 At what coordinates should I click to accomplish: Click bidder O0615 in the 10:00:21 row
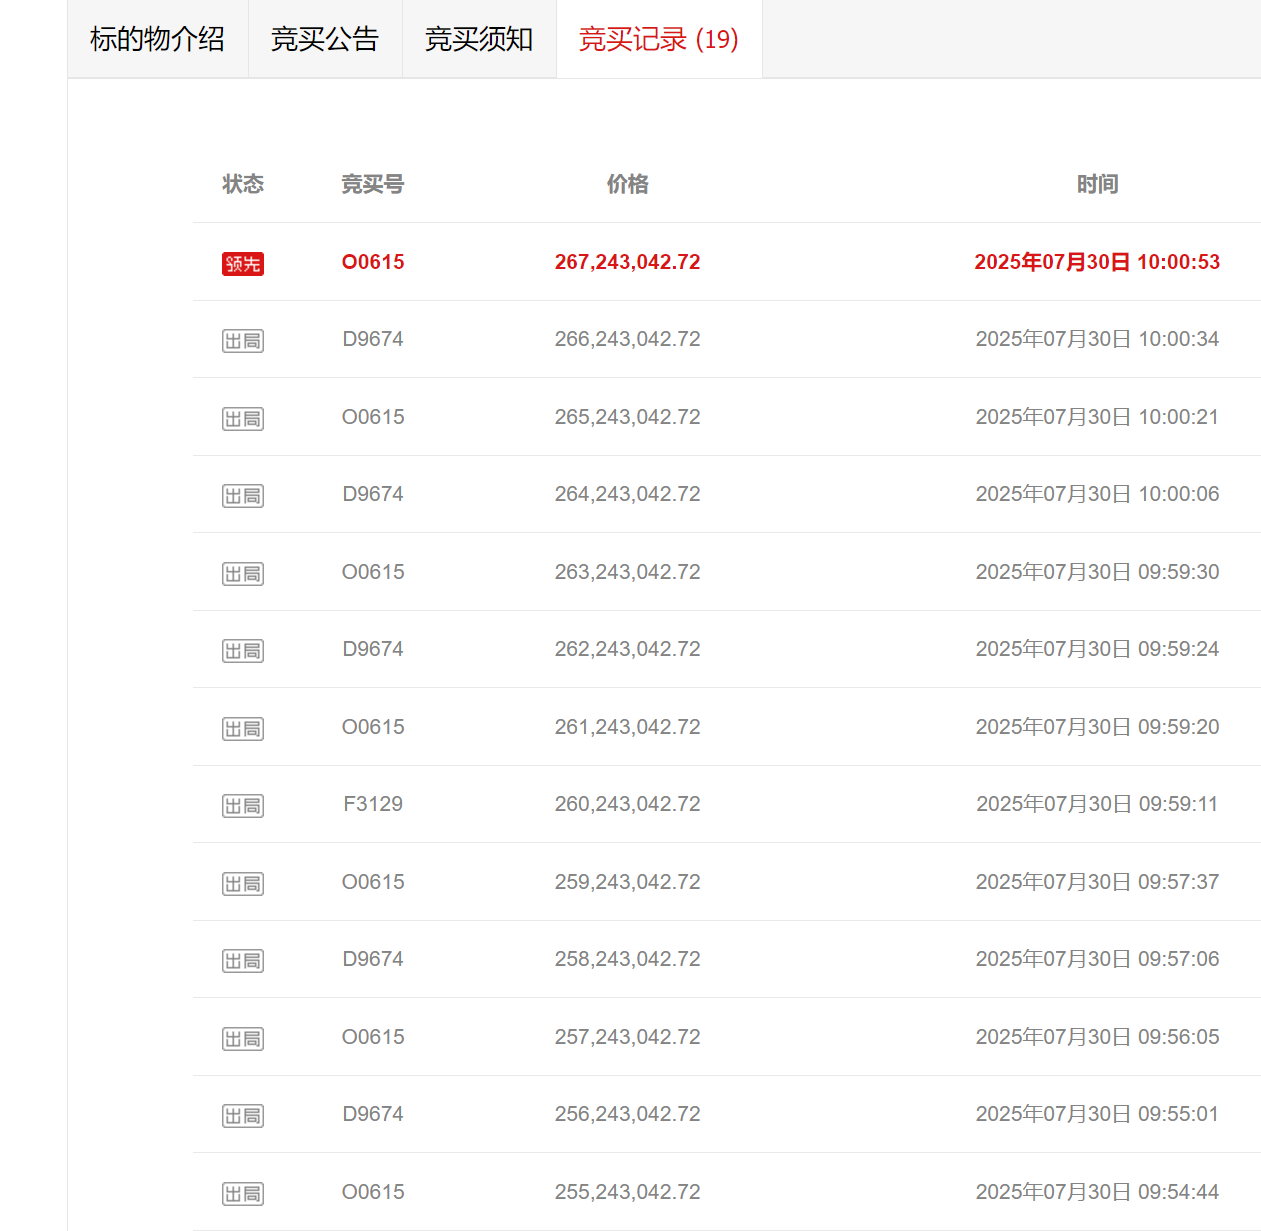tap(373, 417)
